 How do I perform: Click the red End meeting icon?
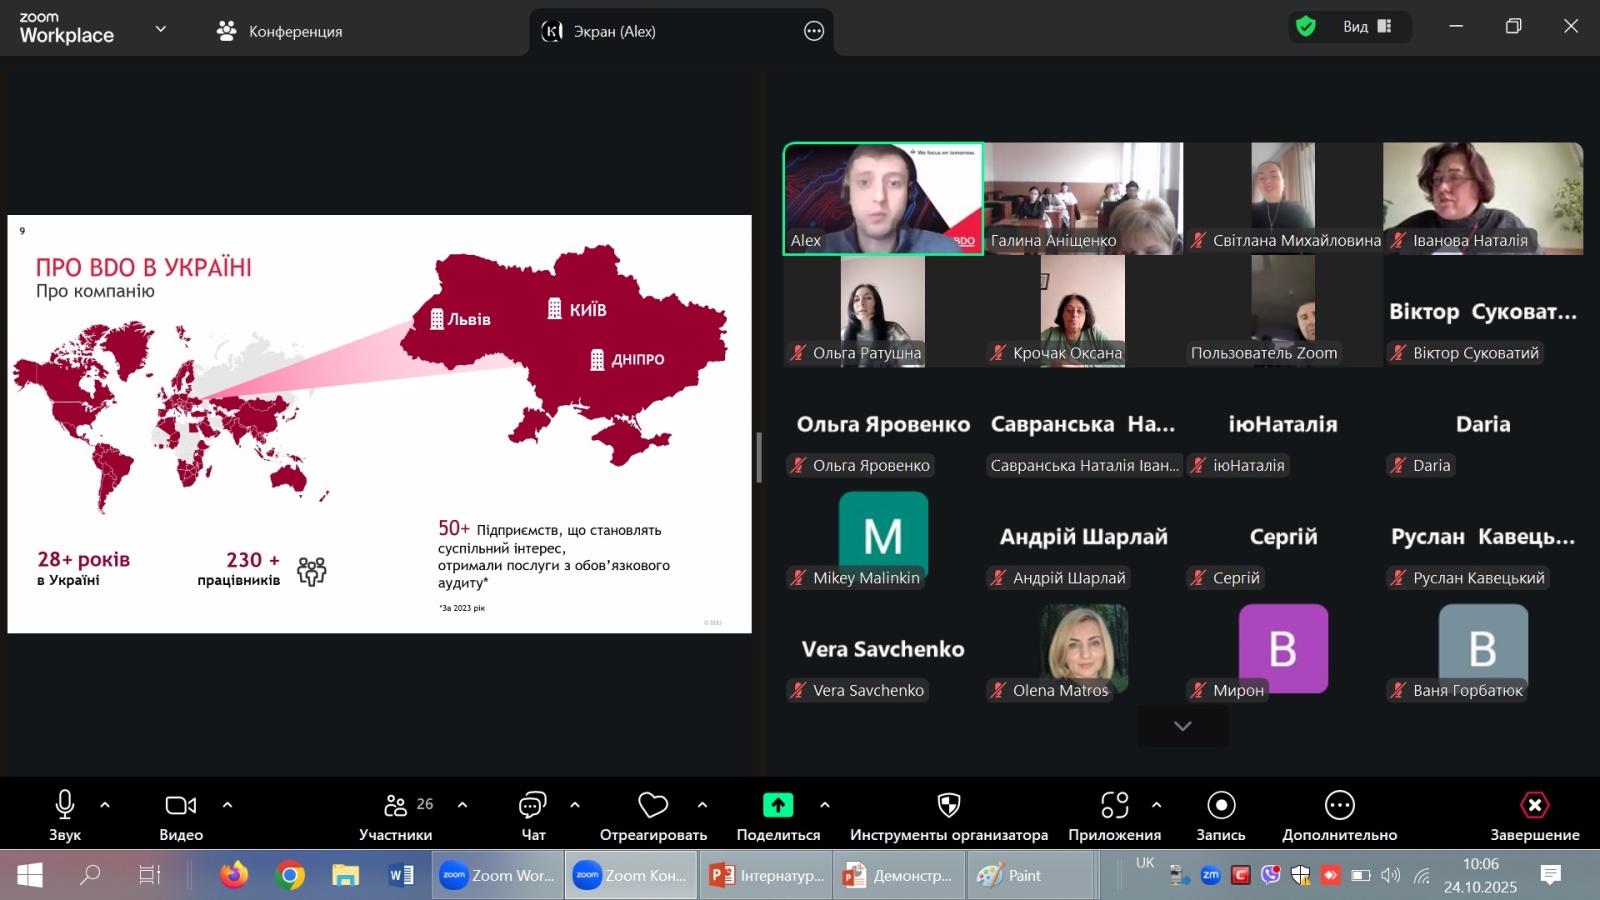[x=1534, y=806]
